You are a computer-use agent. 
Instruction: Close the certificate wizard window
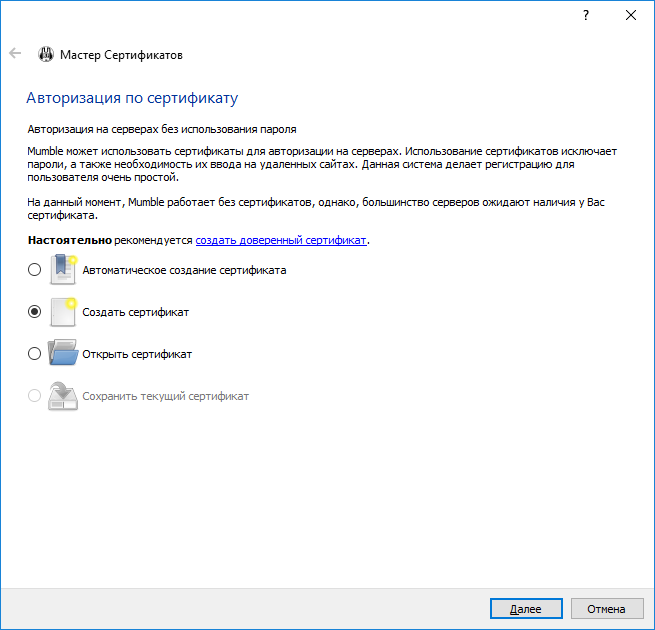631,15
